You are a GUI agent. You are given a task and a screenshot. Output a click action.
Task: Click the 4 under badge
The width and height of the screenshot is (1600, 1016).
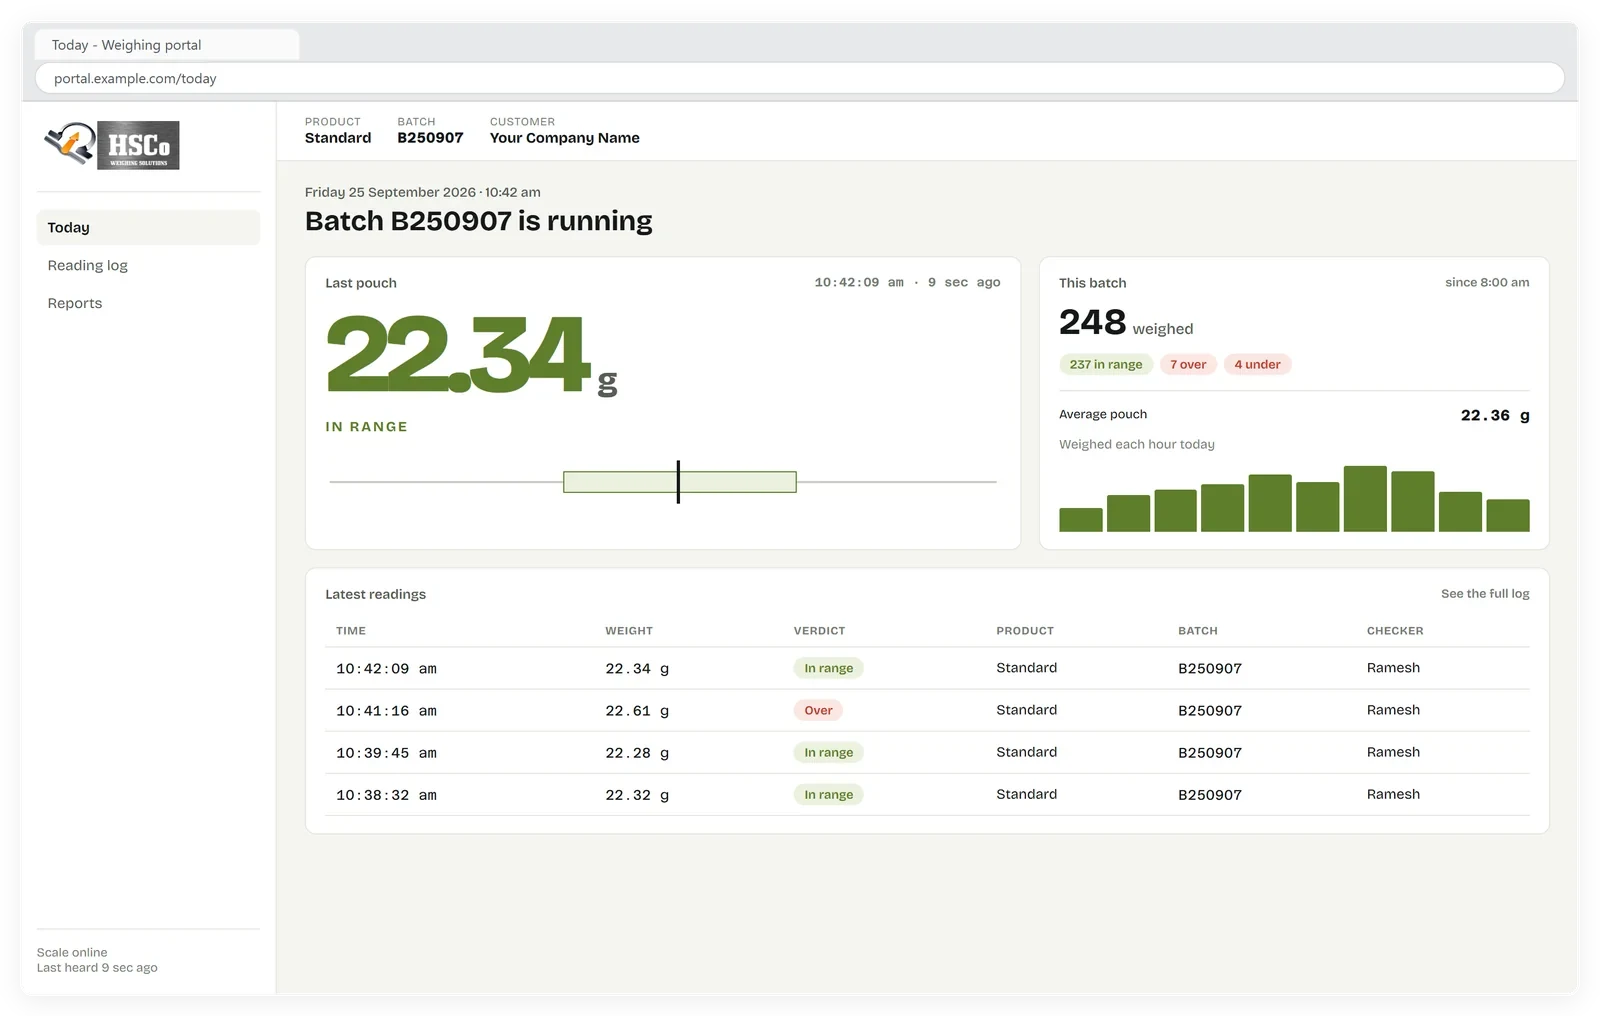[1257, 364]
